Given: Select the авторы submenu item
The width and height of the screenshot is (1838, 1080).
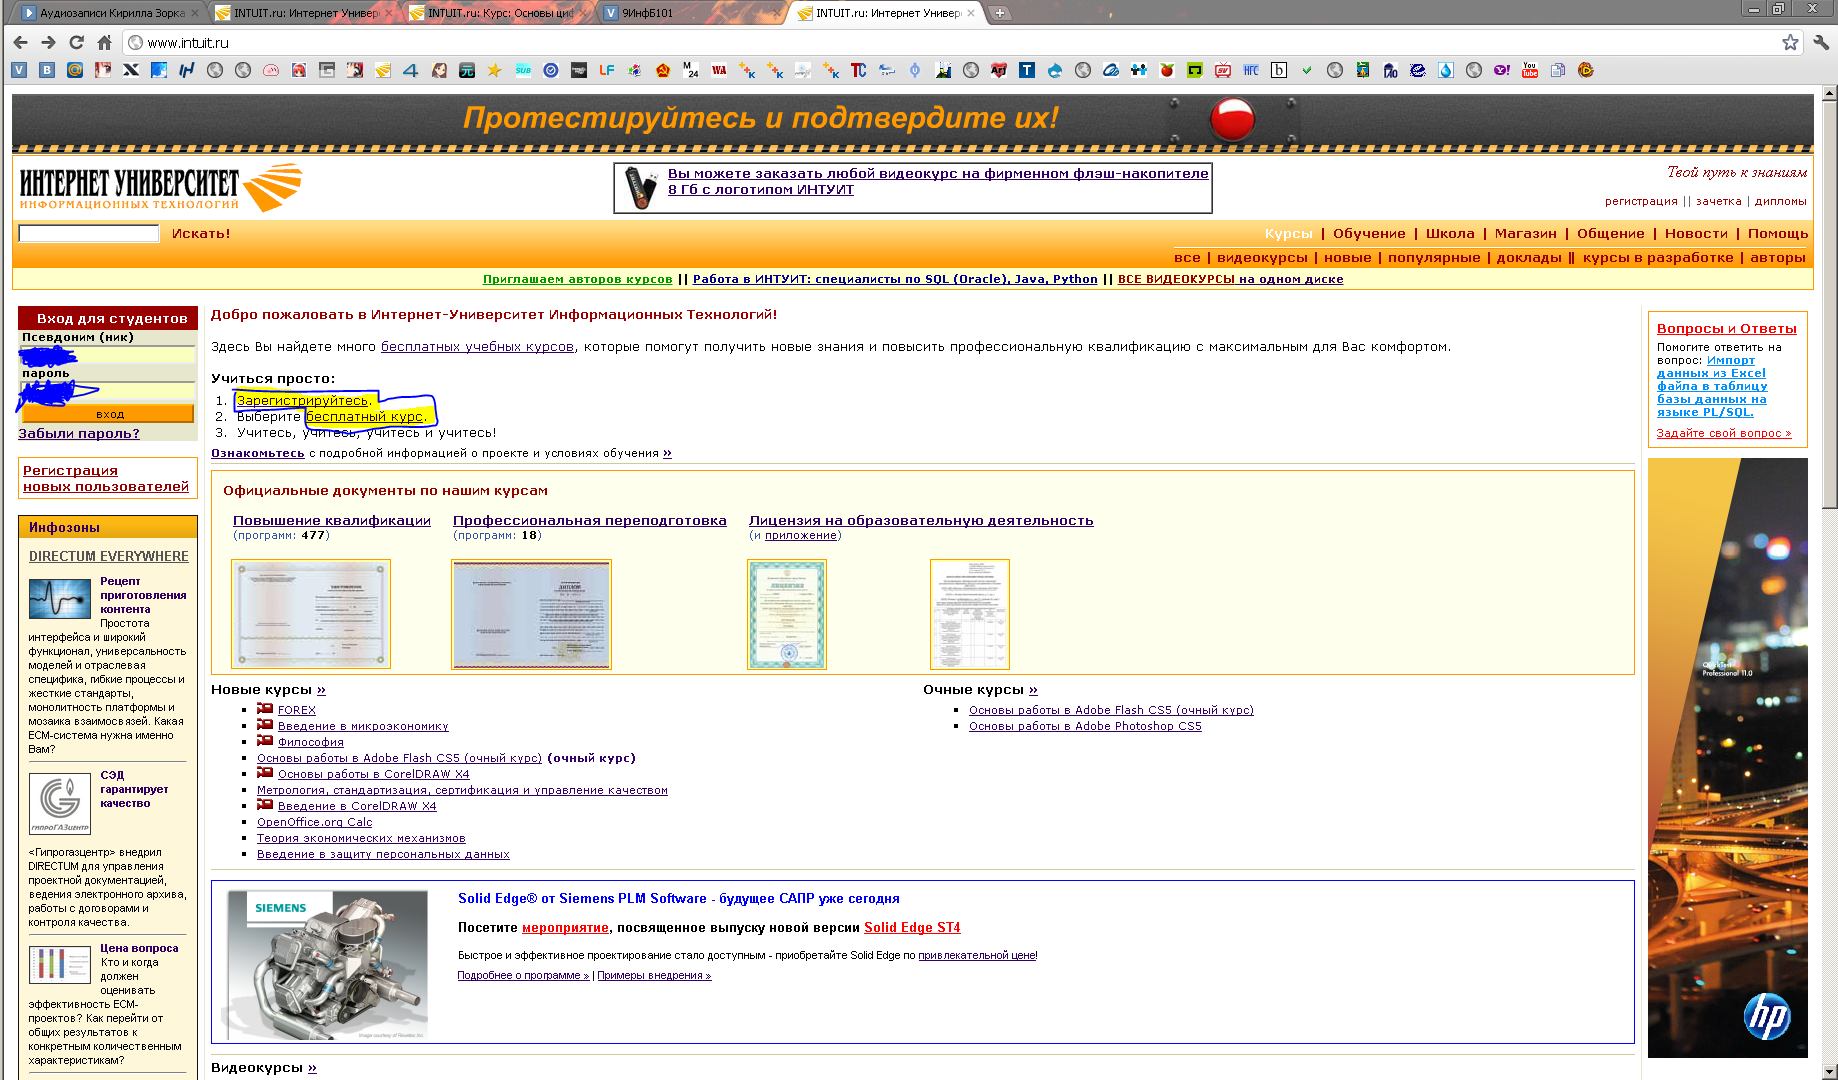Looking at the screenshot, I should pos(1778,258).
